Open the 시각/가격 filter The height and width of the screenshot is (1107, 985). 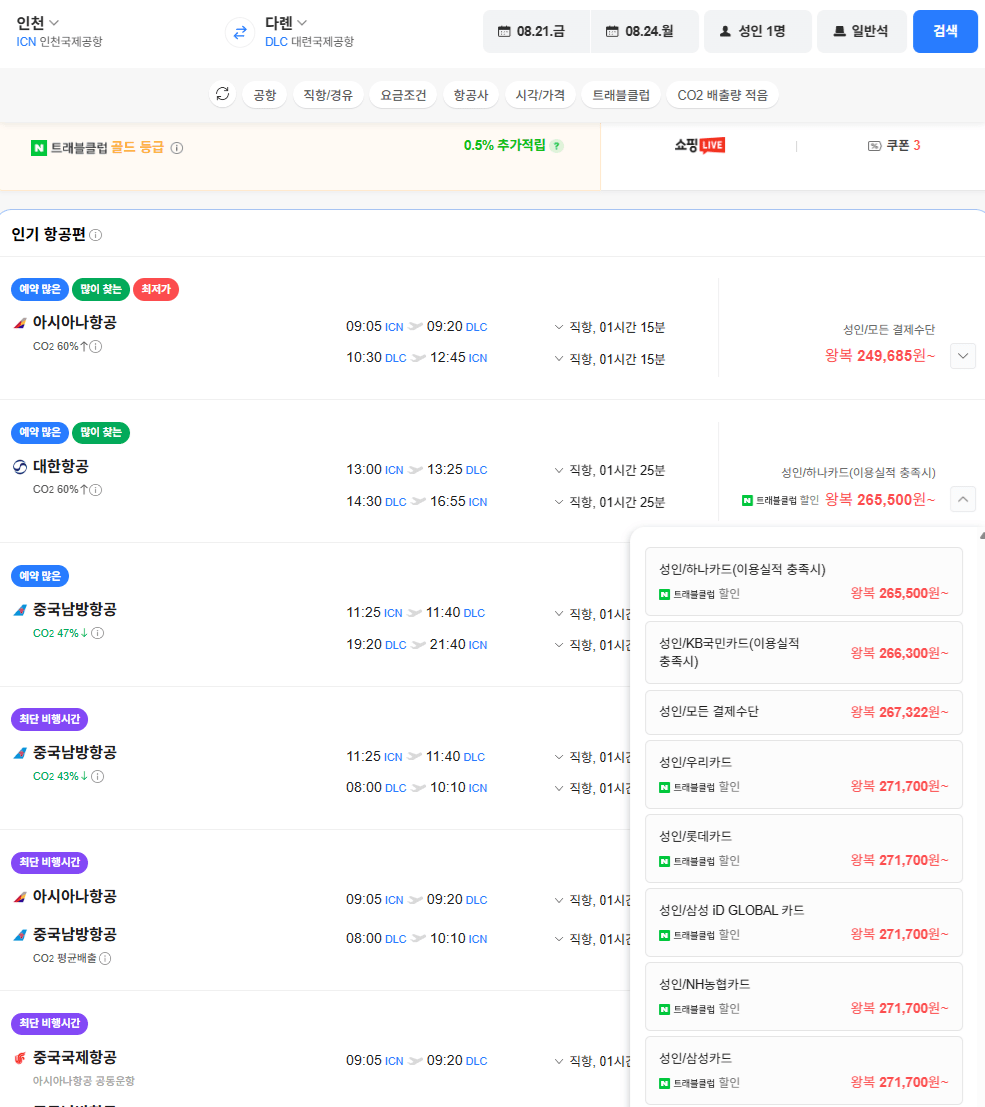coord(540,95)
